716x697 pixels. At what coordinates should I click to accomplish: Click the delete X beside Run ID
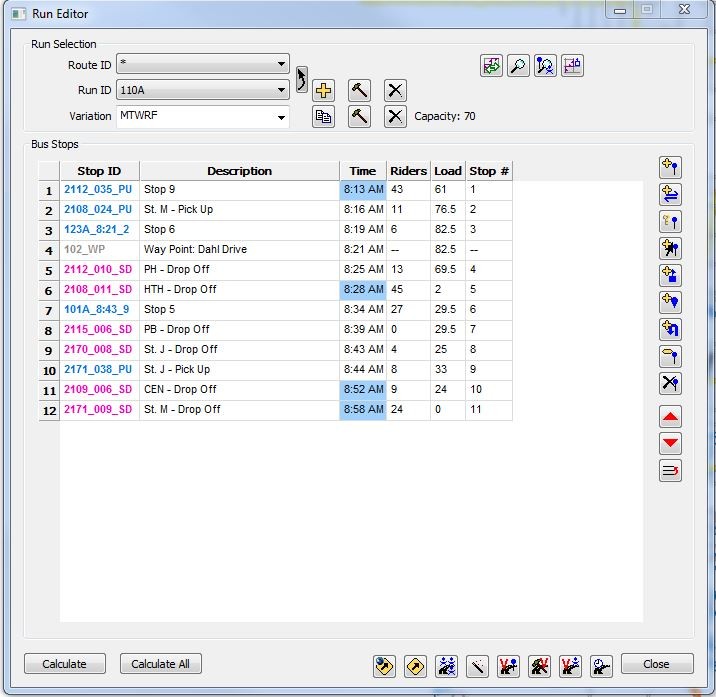pyautogui.click(x=395, y=90)
